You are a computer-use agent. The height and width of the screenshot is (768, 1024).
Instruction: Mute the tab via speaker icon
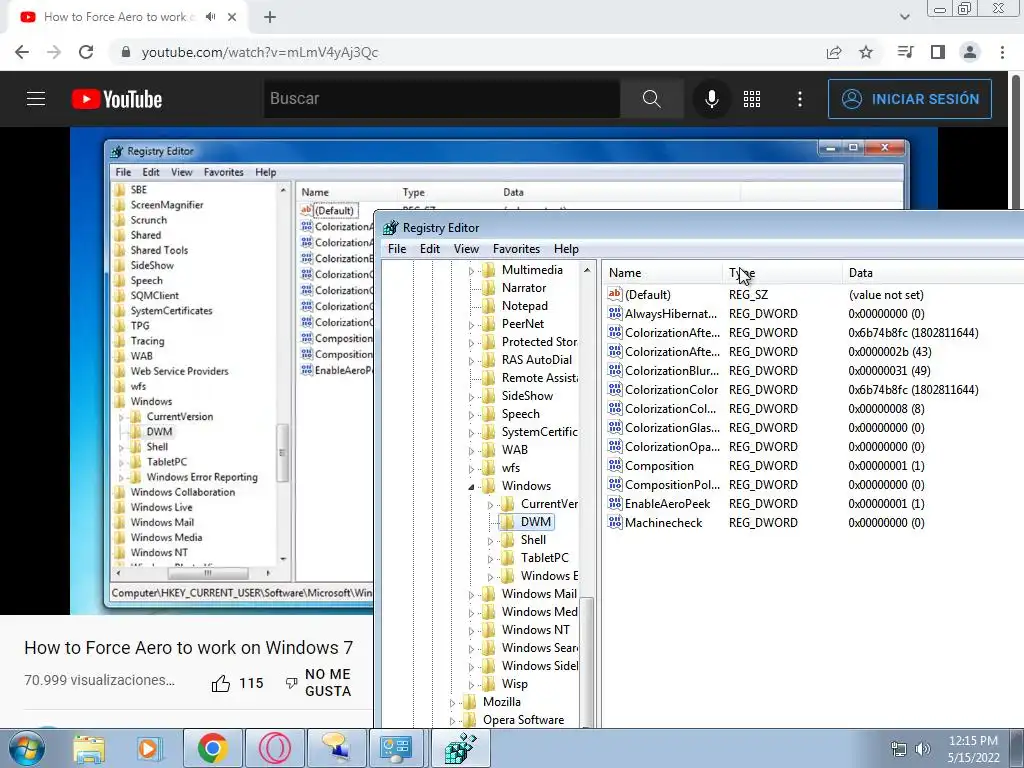tap(210, 17)
